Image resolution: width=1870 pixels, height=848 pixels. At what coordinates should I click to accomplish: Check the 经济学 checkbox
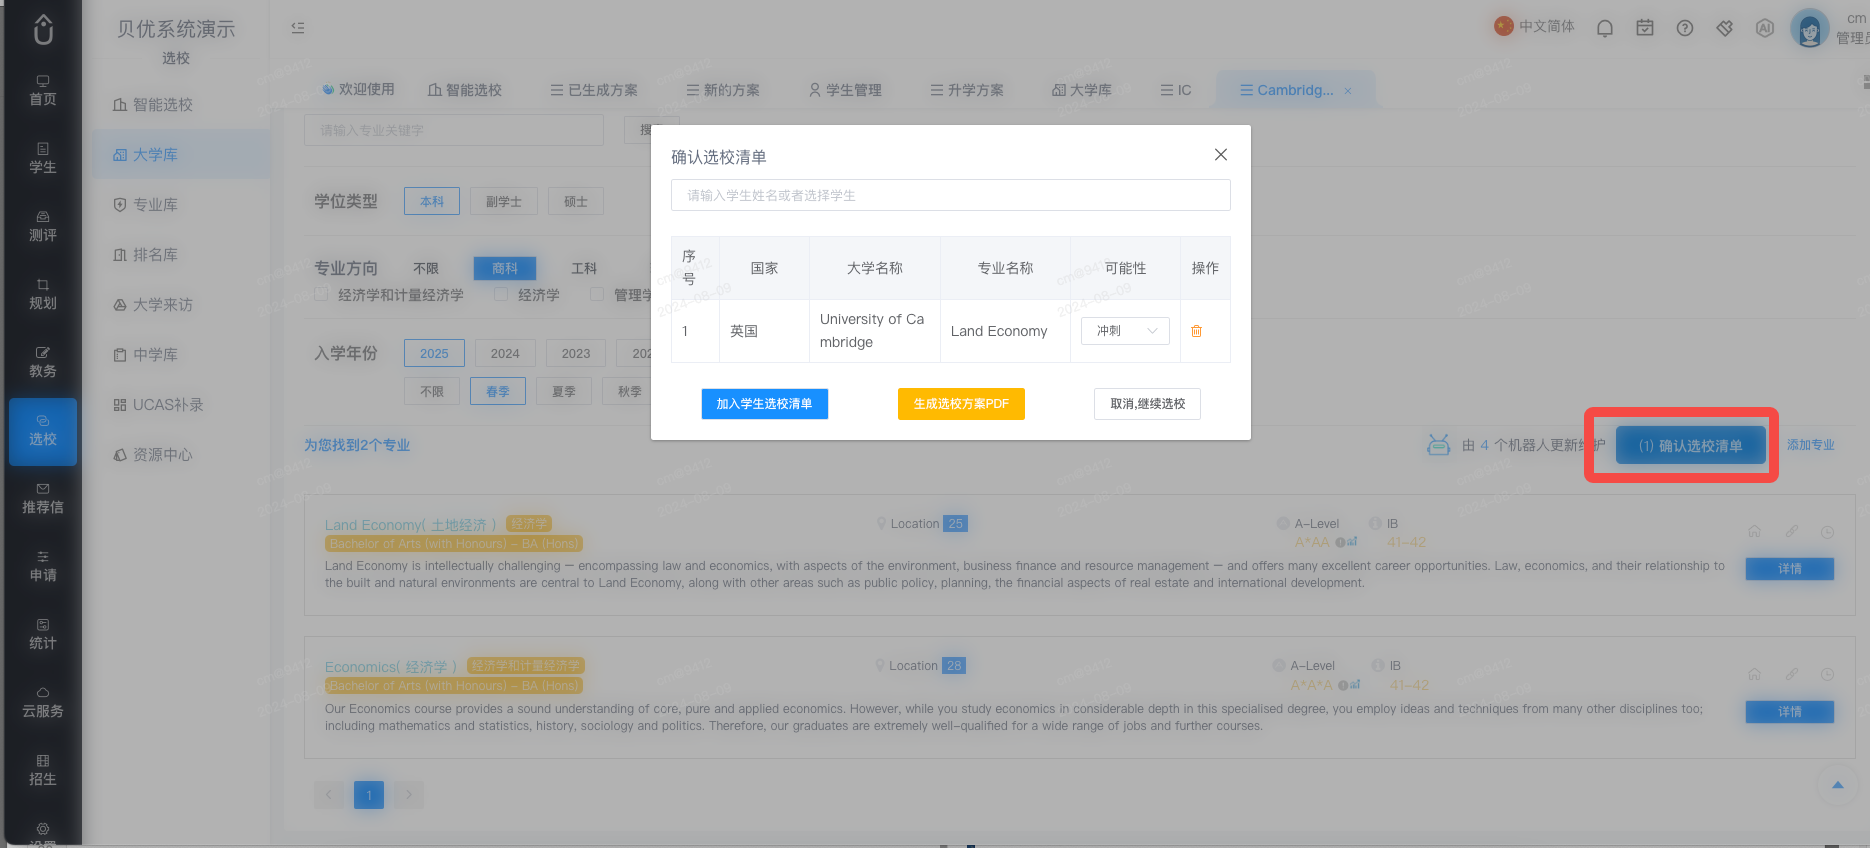pos(501,294)
